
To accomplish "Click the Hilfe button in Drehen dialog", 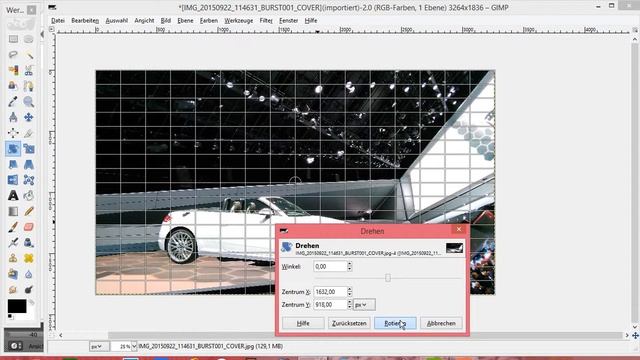I will pos(303,323).
